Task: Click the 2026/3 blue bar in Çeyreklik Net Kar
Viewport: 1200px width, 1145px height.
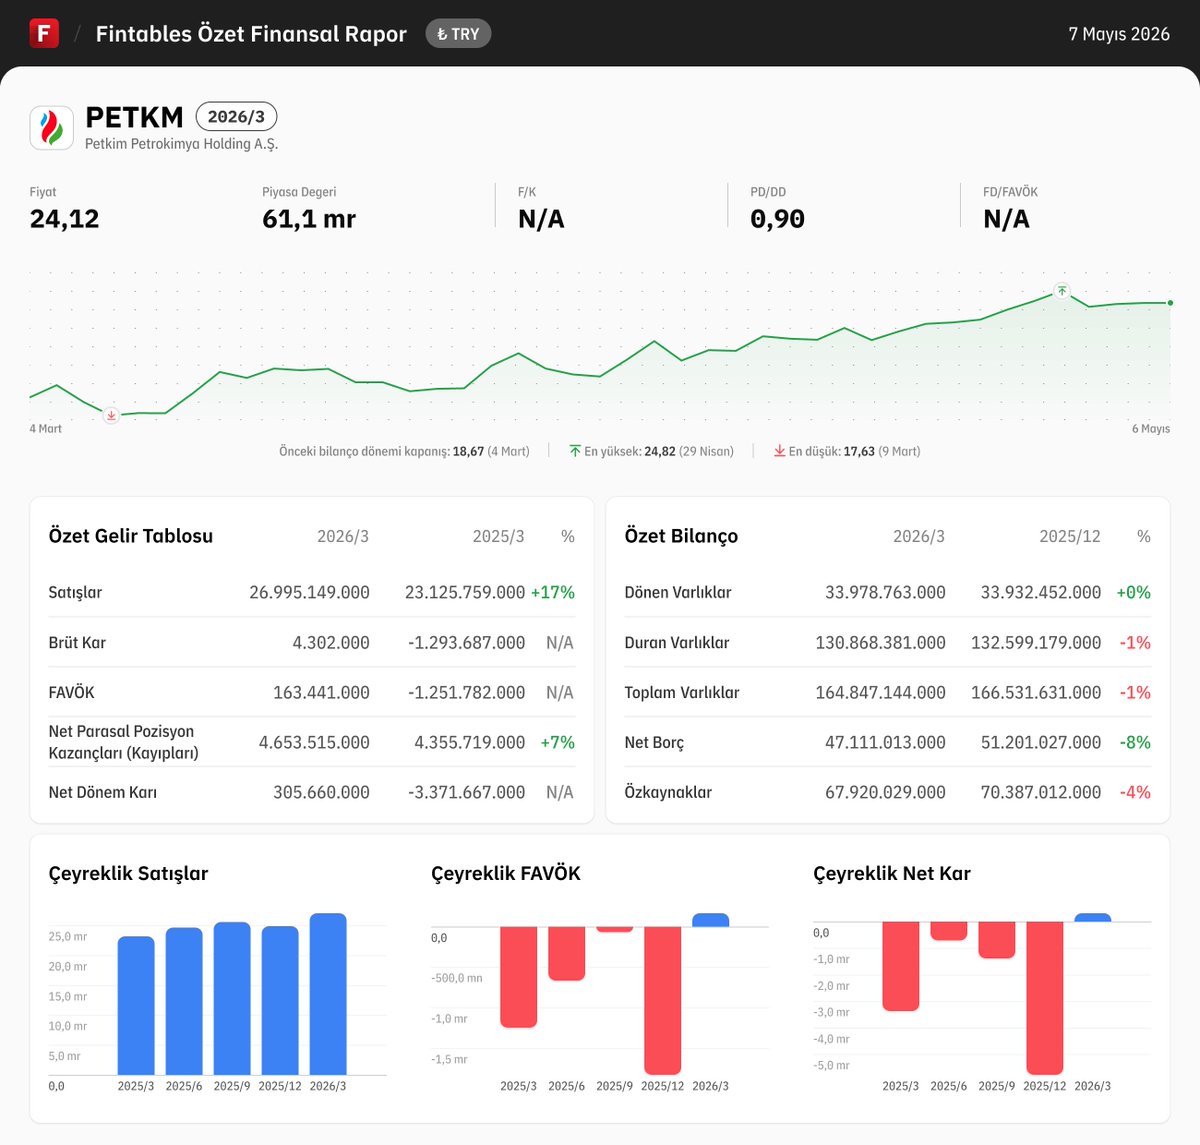Action: click(1093, 918)
